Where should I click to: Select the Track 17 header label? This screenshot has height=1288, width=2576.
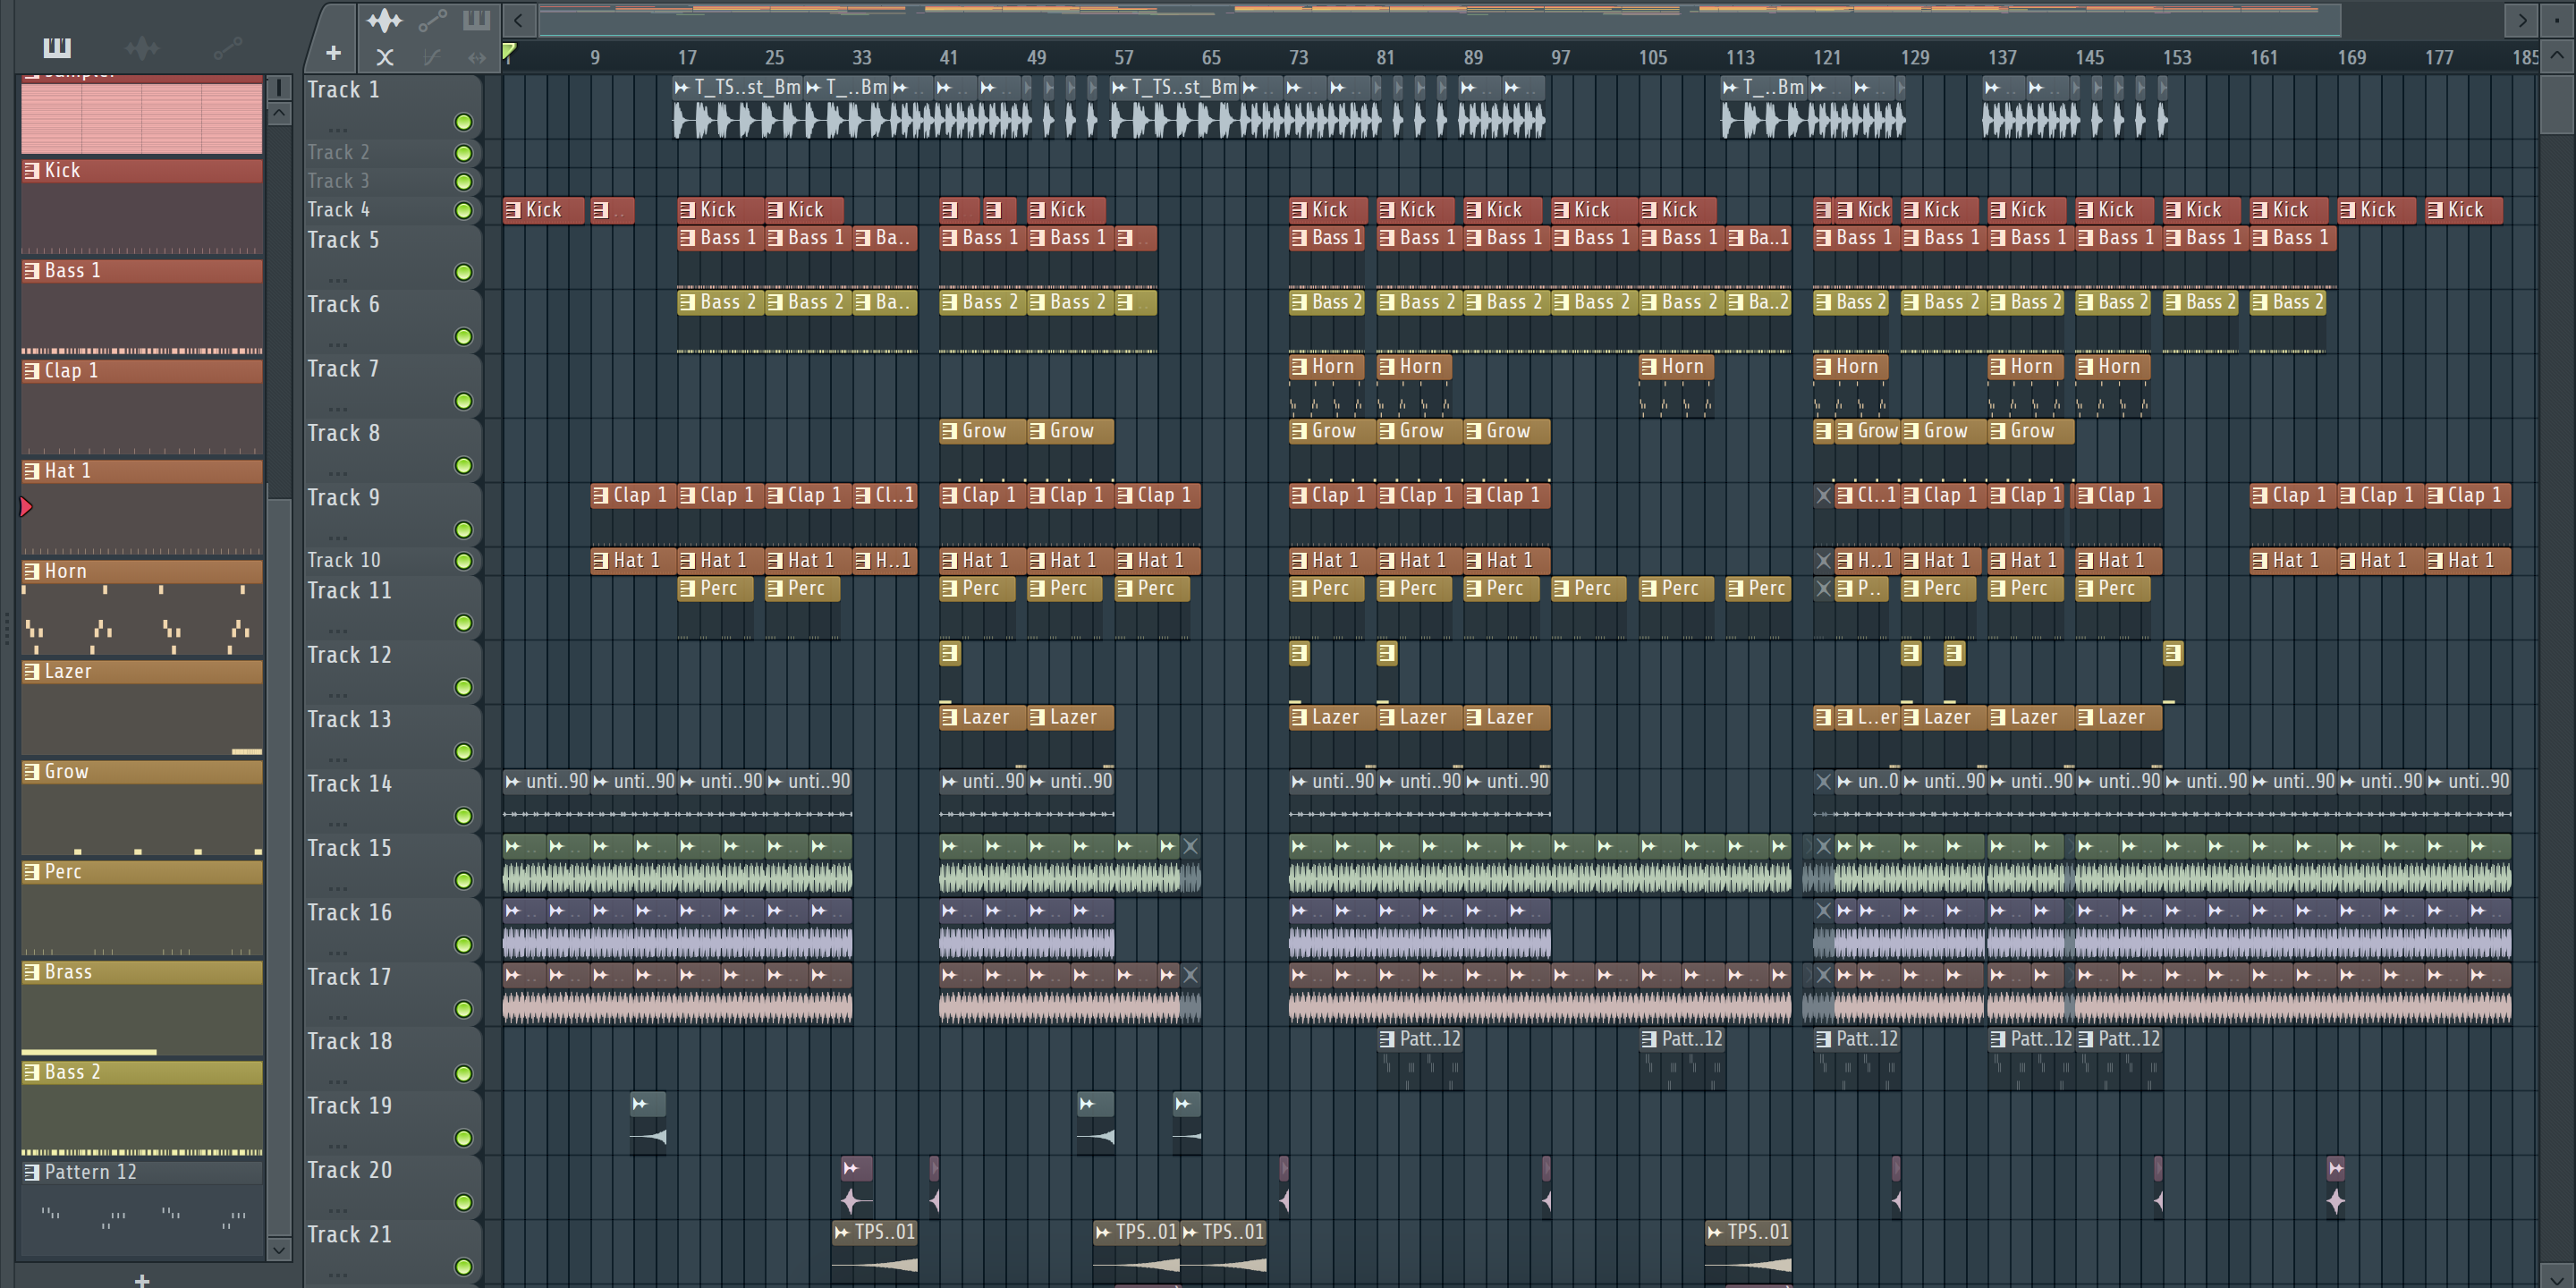point(349,977)
